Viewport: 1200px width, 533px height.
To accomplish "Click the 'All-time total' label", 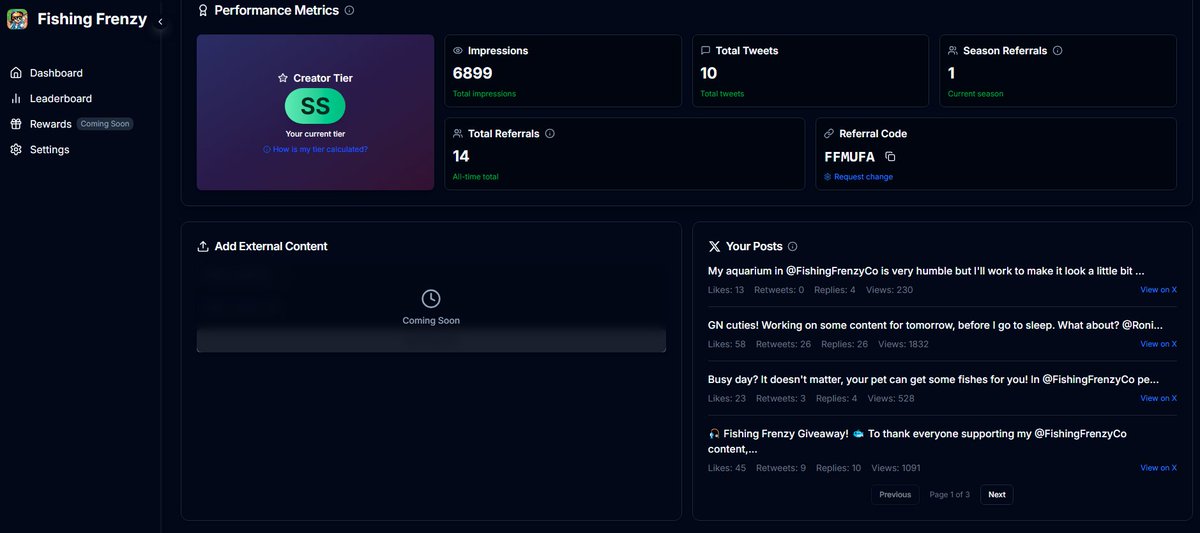I will click(x=476, y=177).
